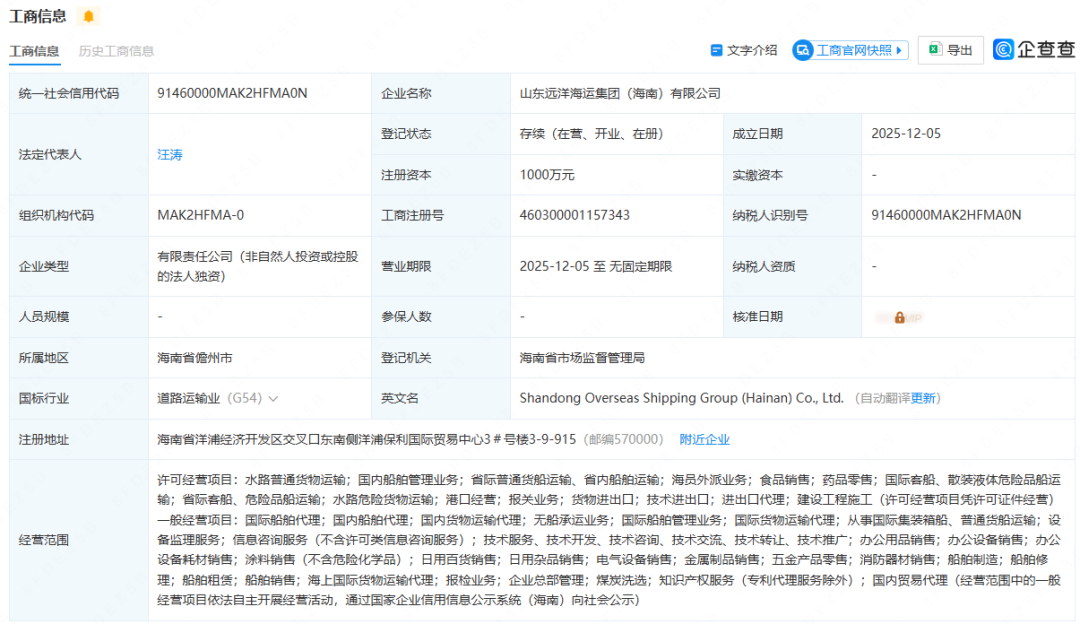1080x624 pixels.
Task: Click the orange bell notification icon
Action: pos(89,16)
